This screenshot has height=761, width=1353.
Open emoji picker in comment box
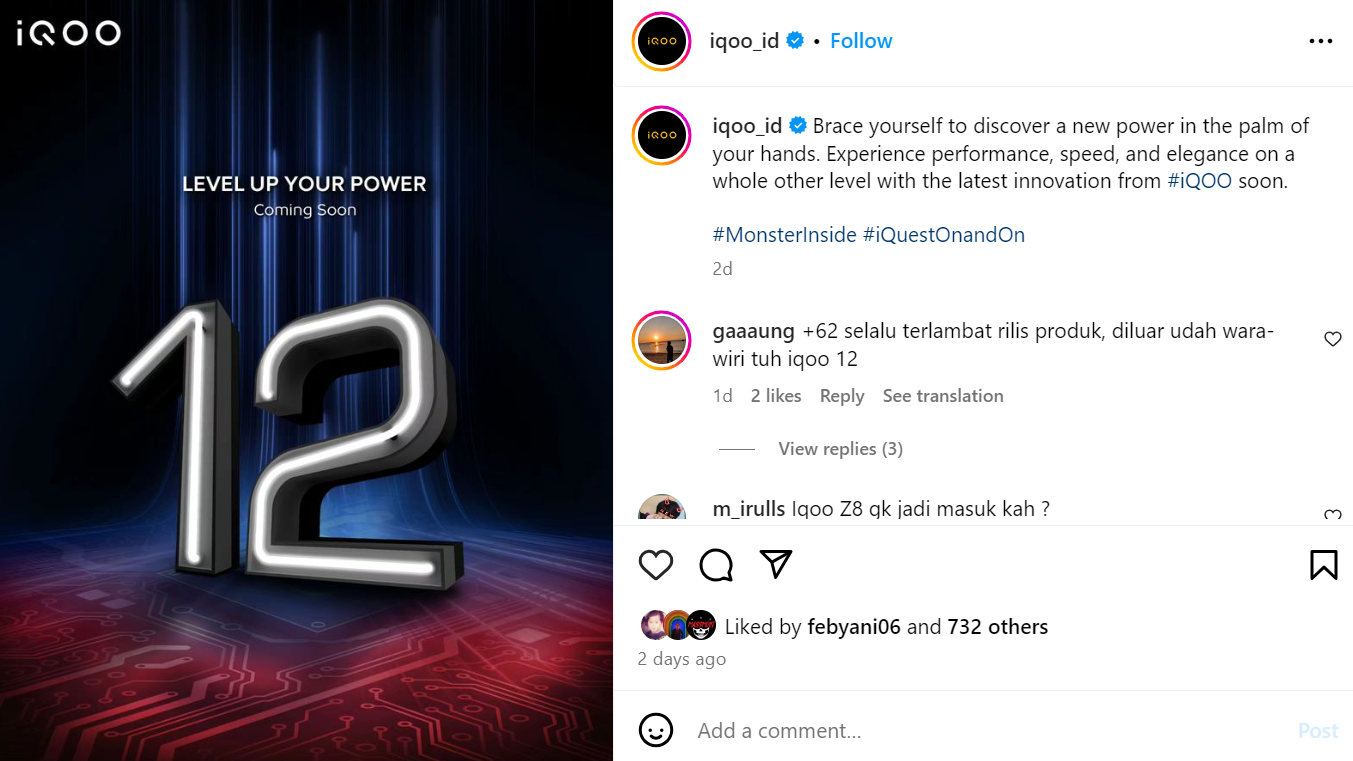pyautogui.click(x=656, y=730)
